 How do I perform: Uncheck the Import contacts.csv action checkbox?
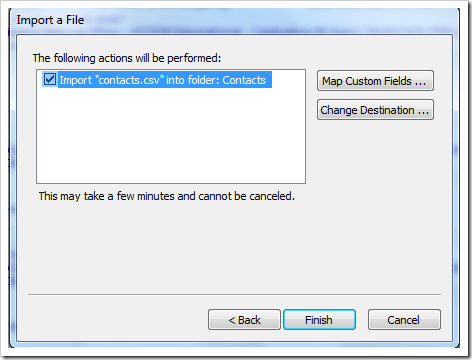click(50, 79)
